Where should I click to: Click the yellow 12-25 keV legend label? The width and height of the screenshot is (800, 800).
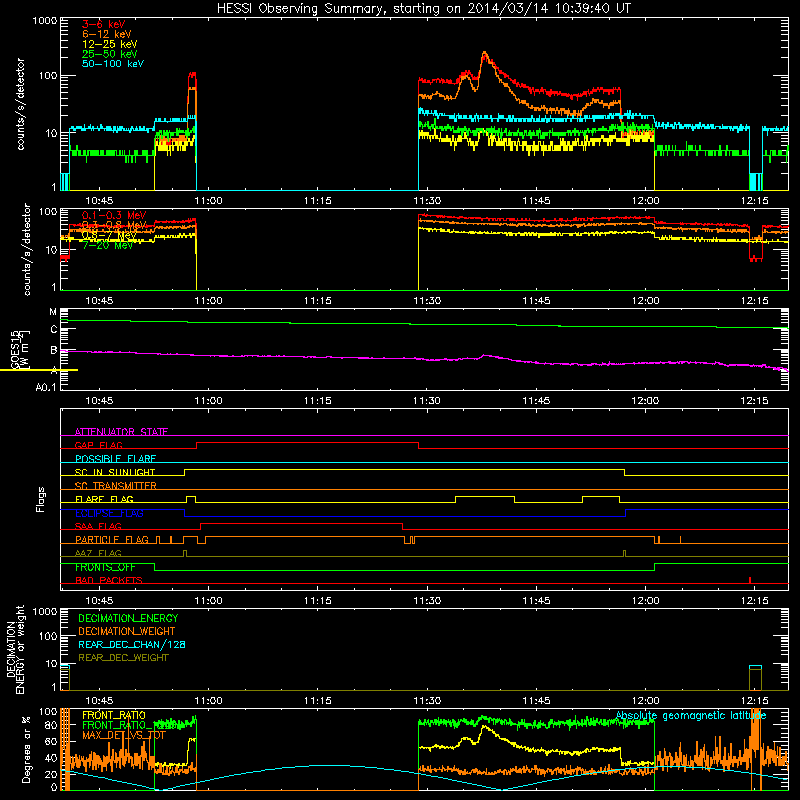pyautogui.click(x=110, y=44)
